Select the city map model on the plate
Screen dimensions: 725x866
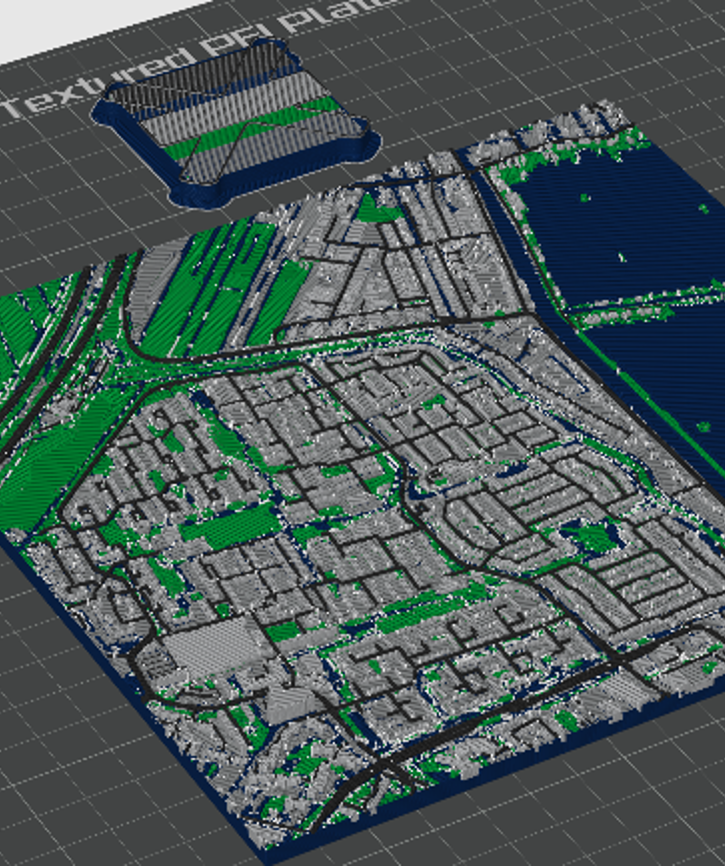click(364, 480)
